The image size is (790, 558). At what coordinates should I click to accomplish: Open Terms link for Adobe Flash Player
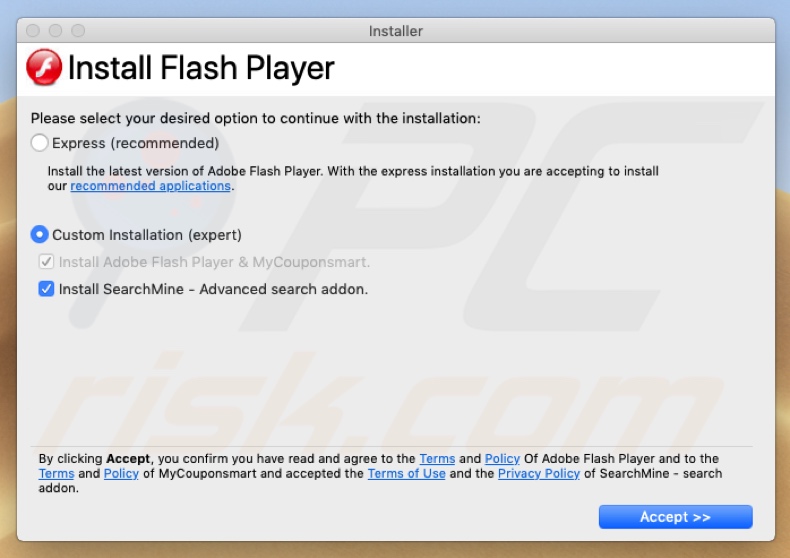coord(437,459)
